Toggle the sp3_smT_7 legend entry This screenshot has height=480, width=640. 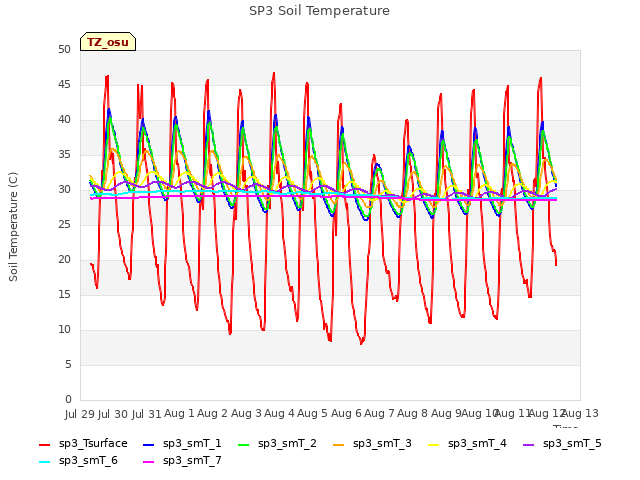click(182, 461)
